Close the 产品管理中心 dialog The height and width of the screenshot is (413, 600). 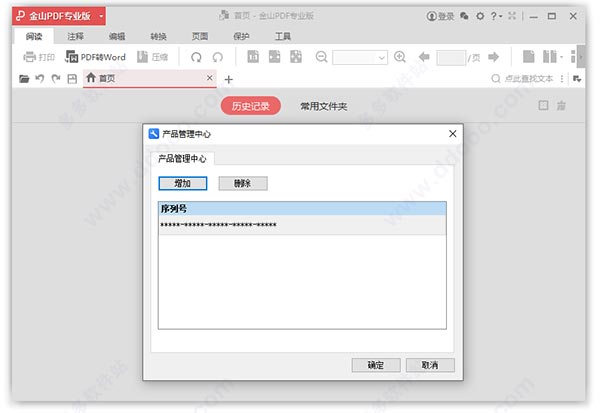click(453, 134)
